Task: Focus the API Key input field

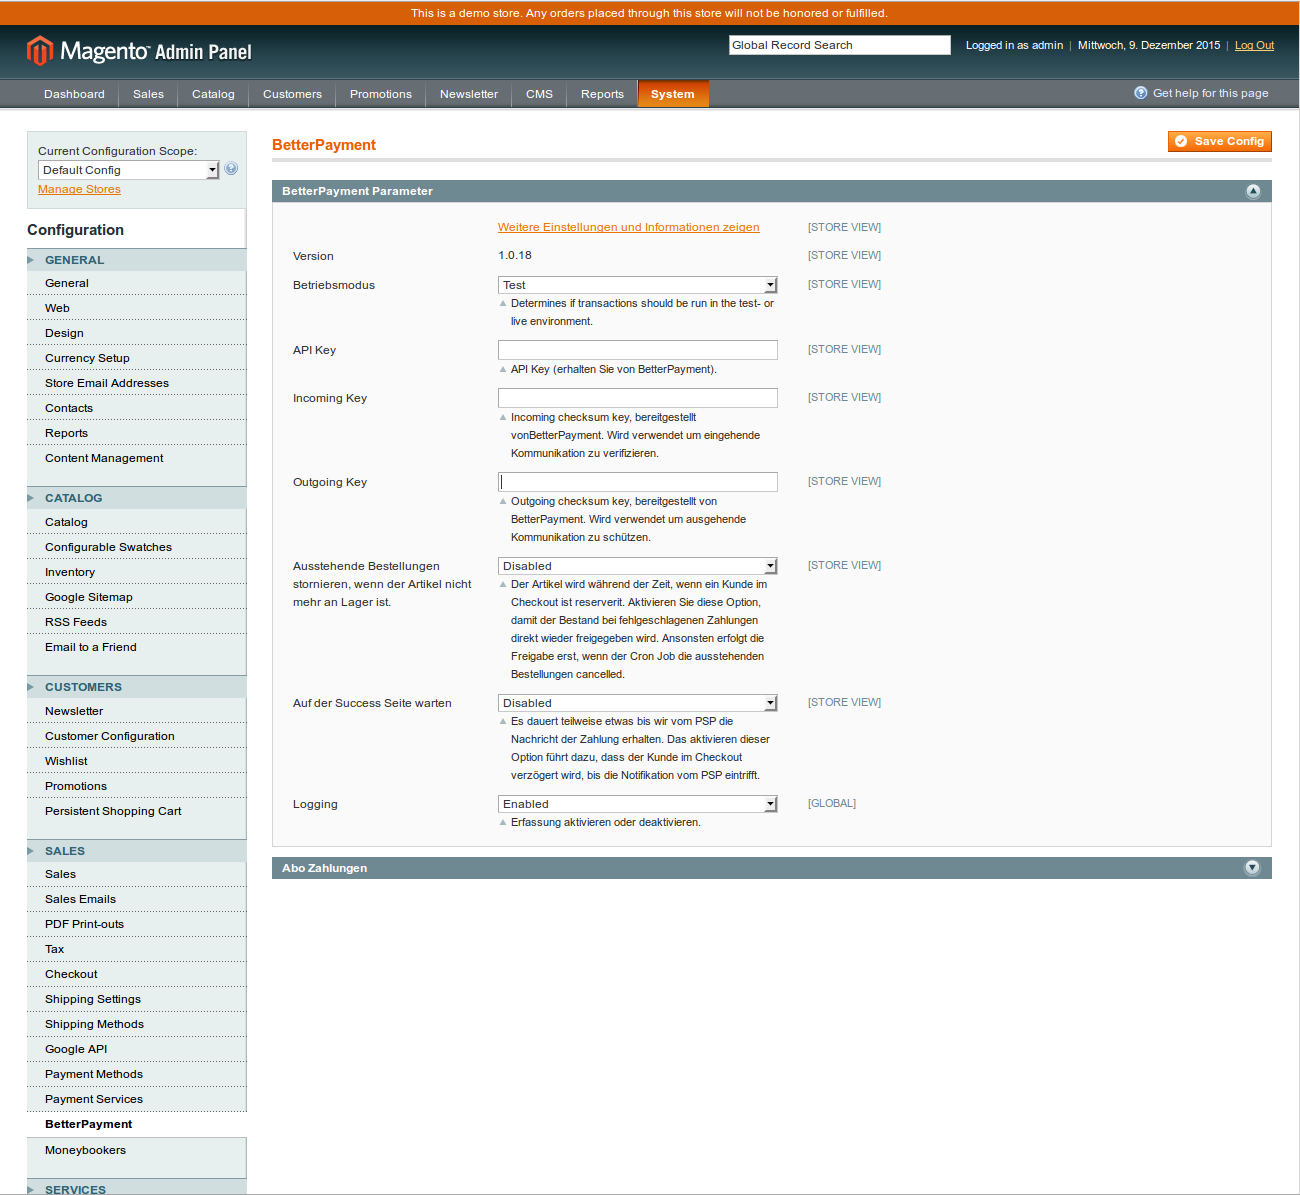Action: [x=637, y=350]
